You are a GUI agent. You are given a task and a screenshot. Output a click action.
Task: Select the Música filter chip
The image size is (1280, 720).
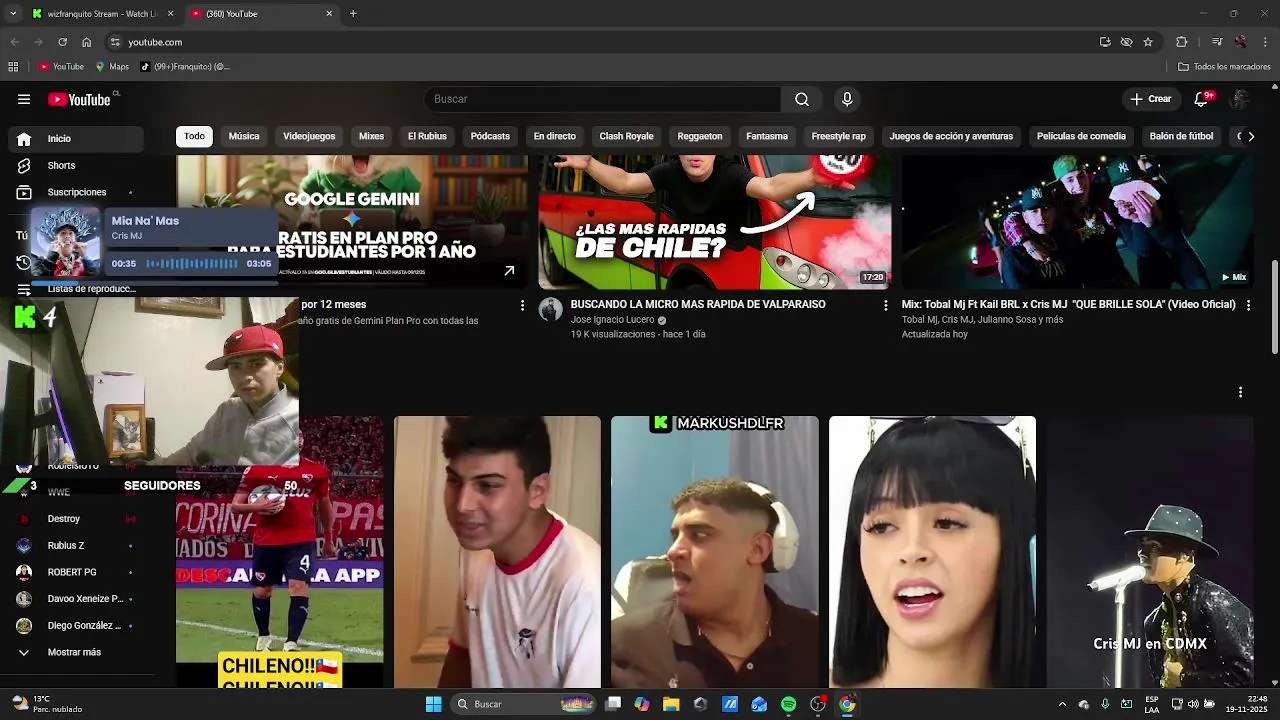(244, 136)
